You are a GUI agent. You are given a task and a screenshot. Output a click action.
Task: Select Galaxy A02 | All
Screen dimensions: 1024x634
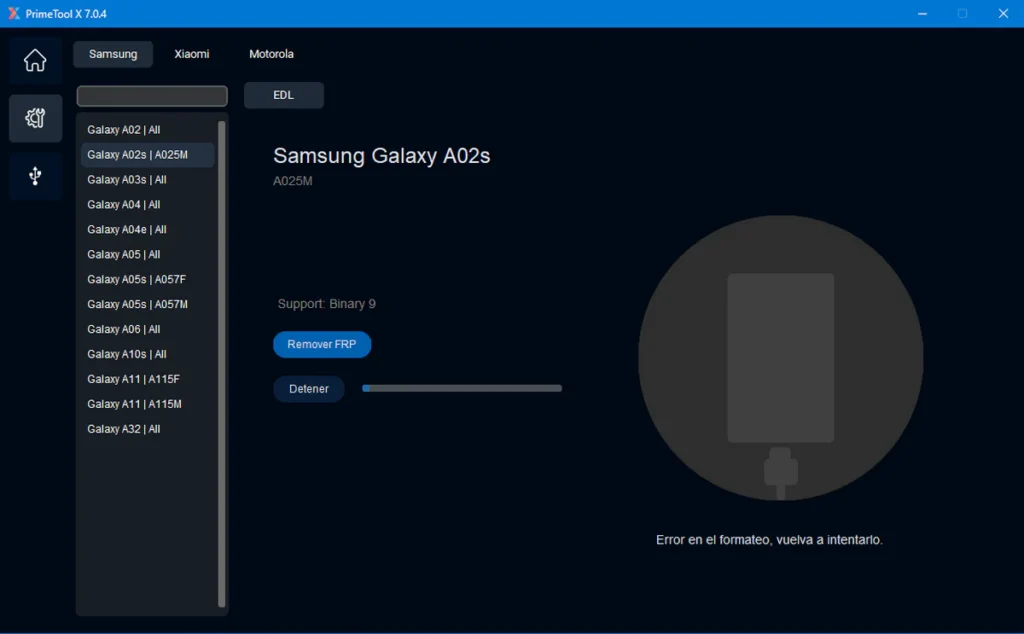coord(148,130)
